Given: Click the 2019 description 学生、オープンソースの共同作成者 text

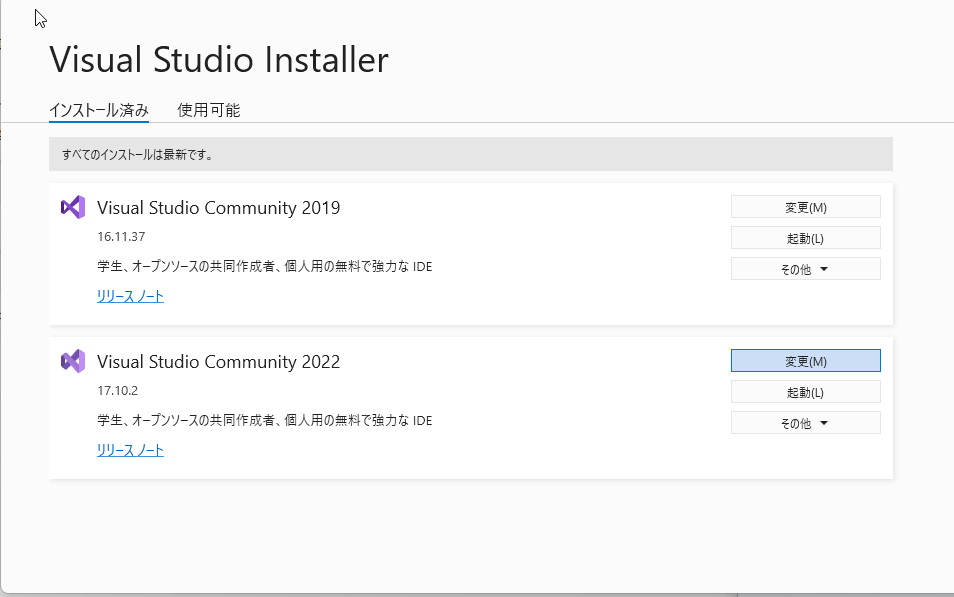Looking at the screenshot, I should tap(264, 267).
